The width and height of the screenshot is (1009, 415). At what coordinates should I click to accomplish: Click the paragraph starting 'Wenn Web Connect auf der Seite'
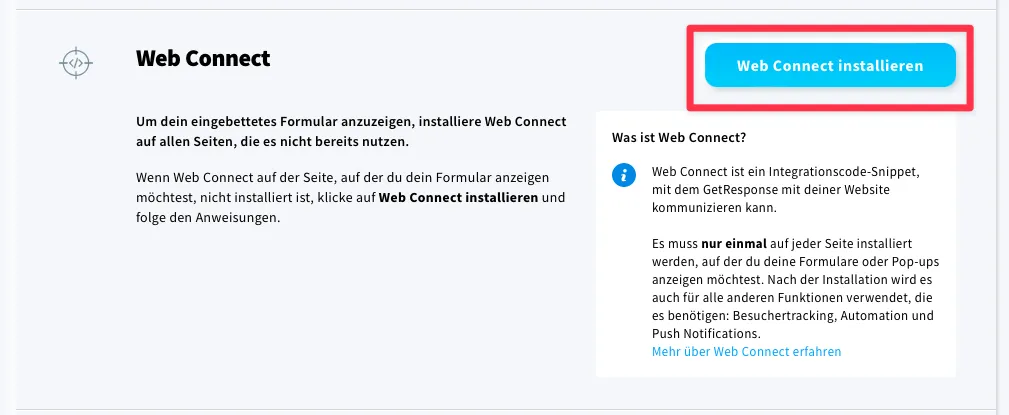coord(351,197)
